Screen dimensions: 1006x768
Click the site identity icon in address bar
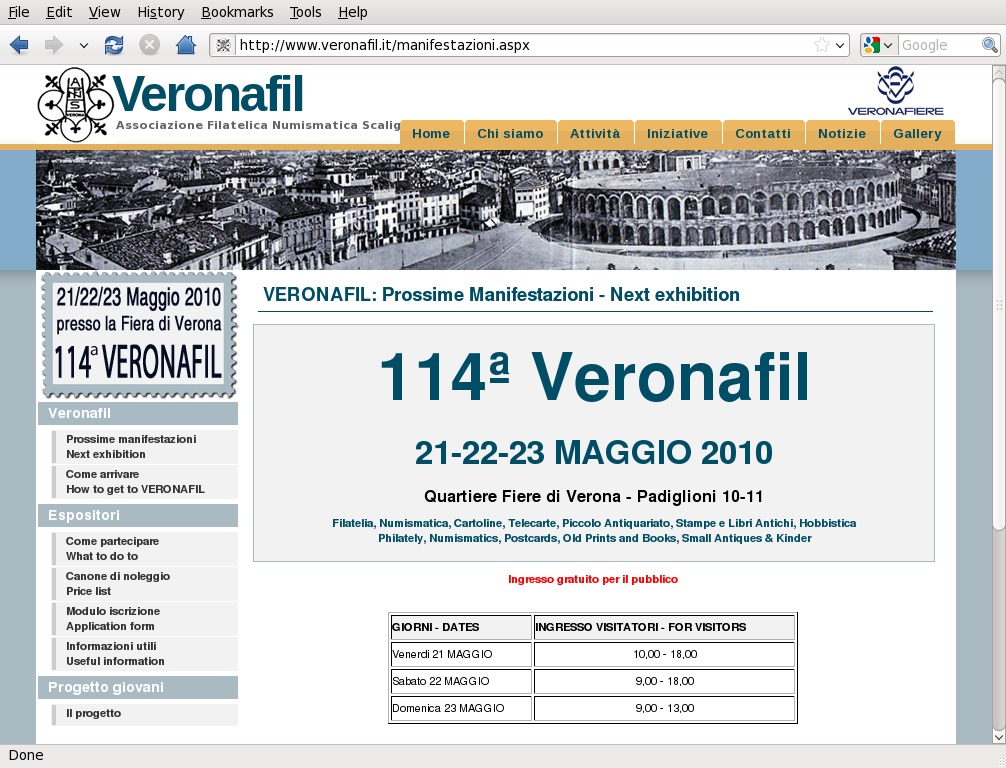(223, 45)
